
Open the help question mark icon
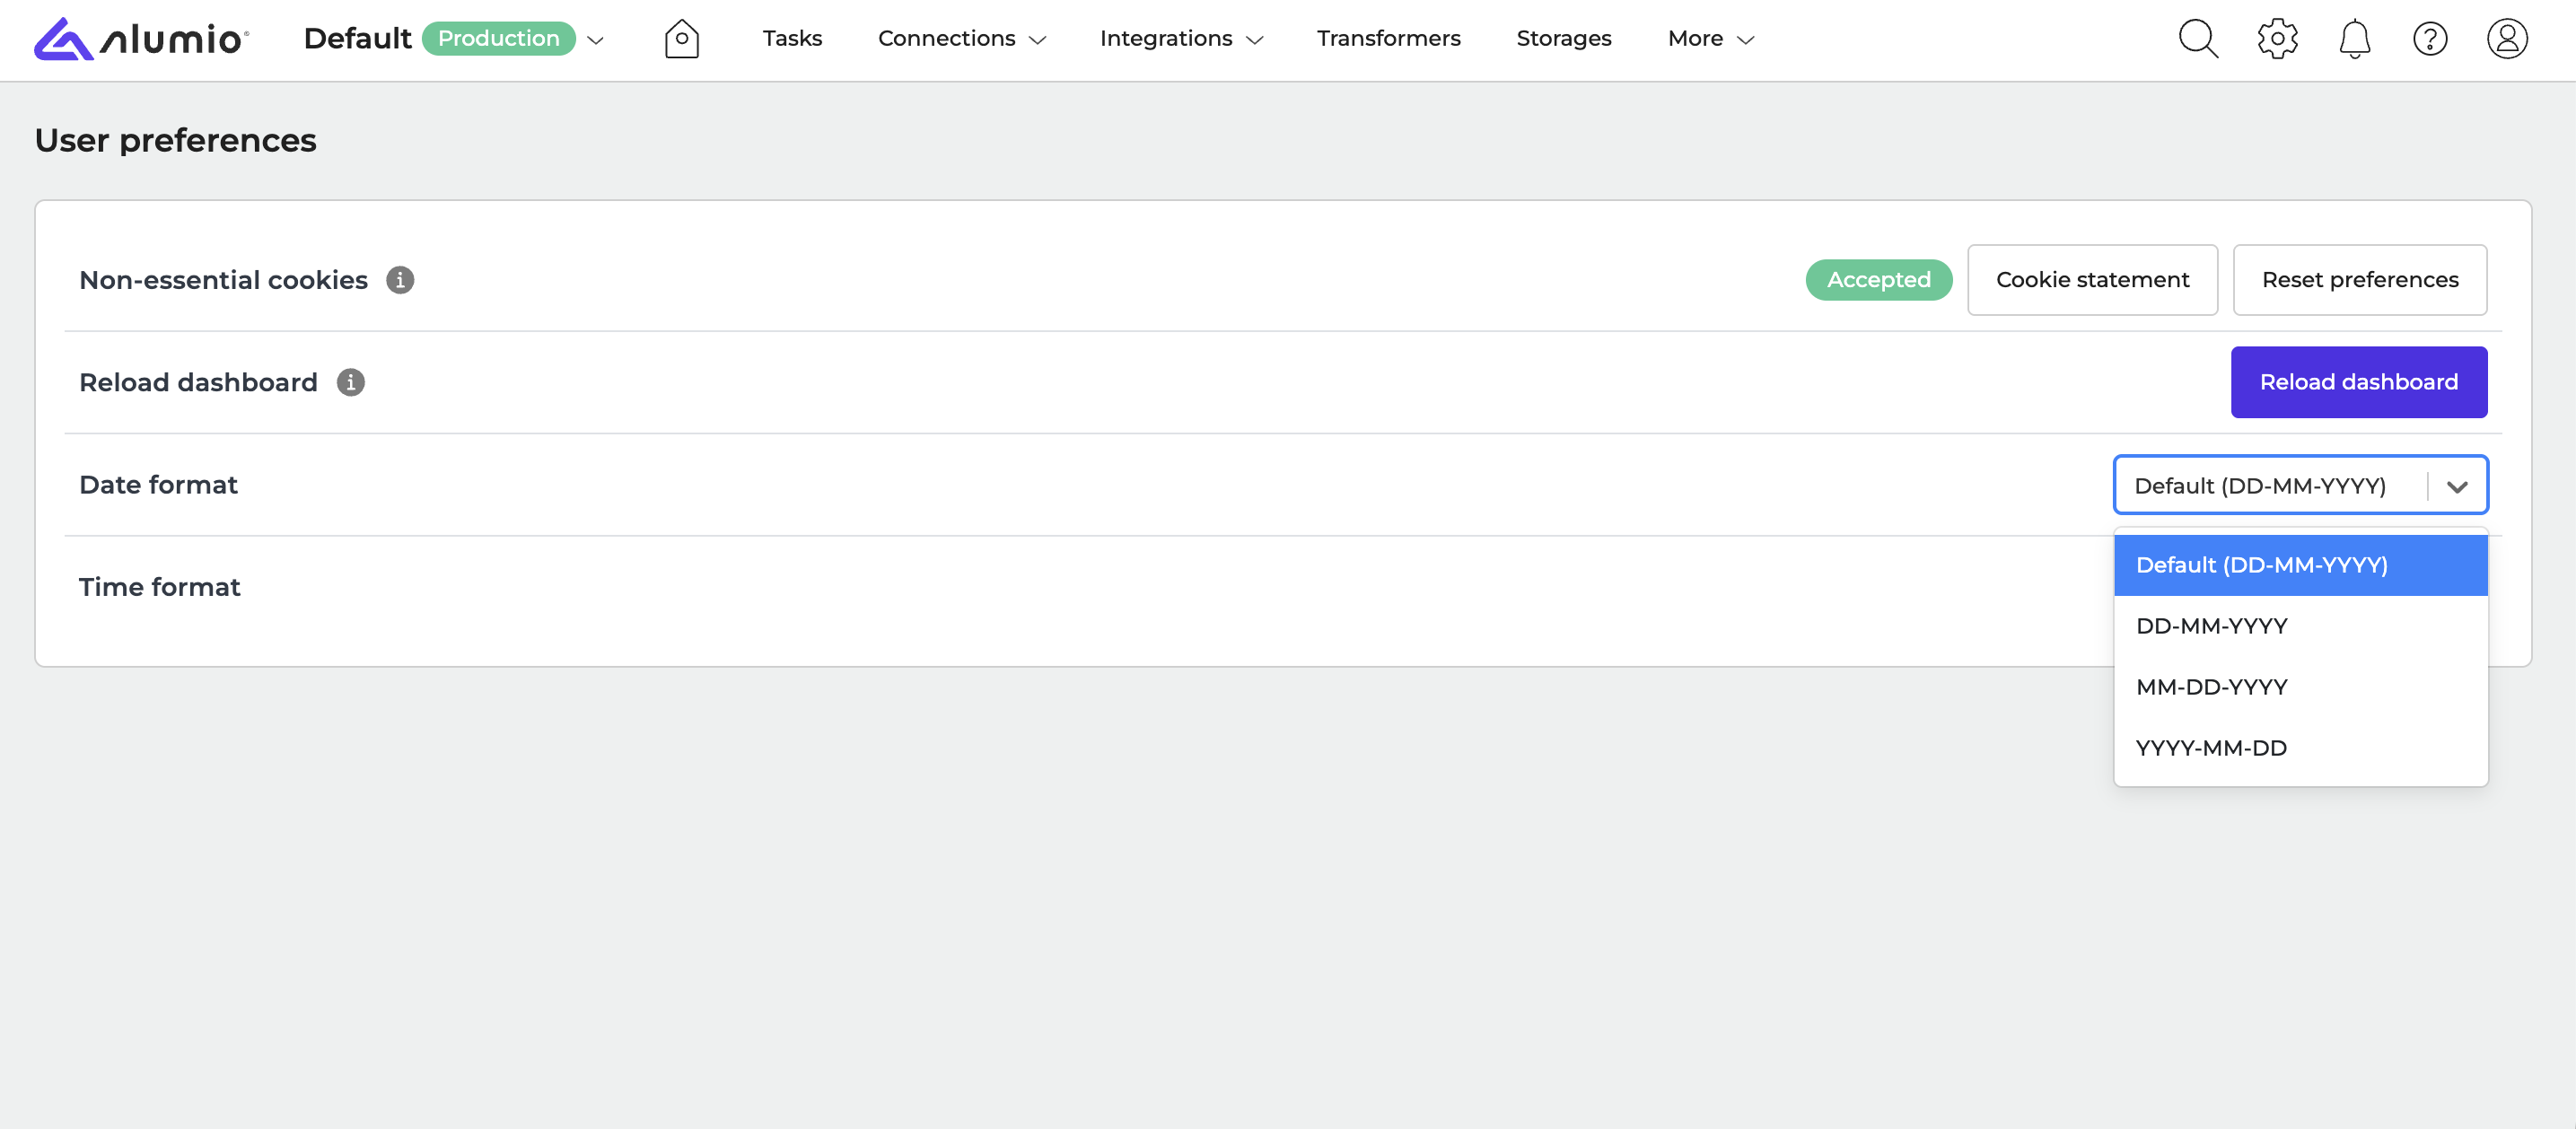tap(2429, 39)
